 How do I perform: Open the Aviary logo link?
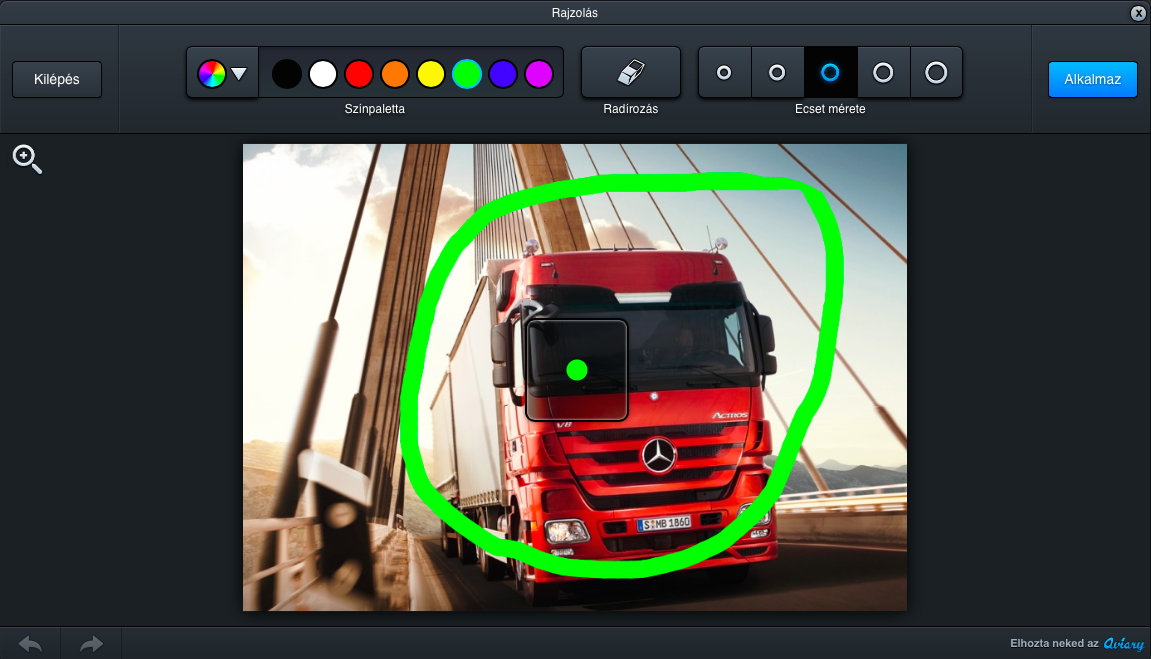(x=1123, y=644)
